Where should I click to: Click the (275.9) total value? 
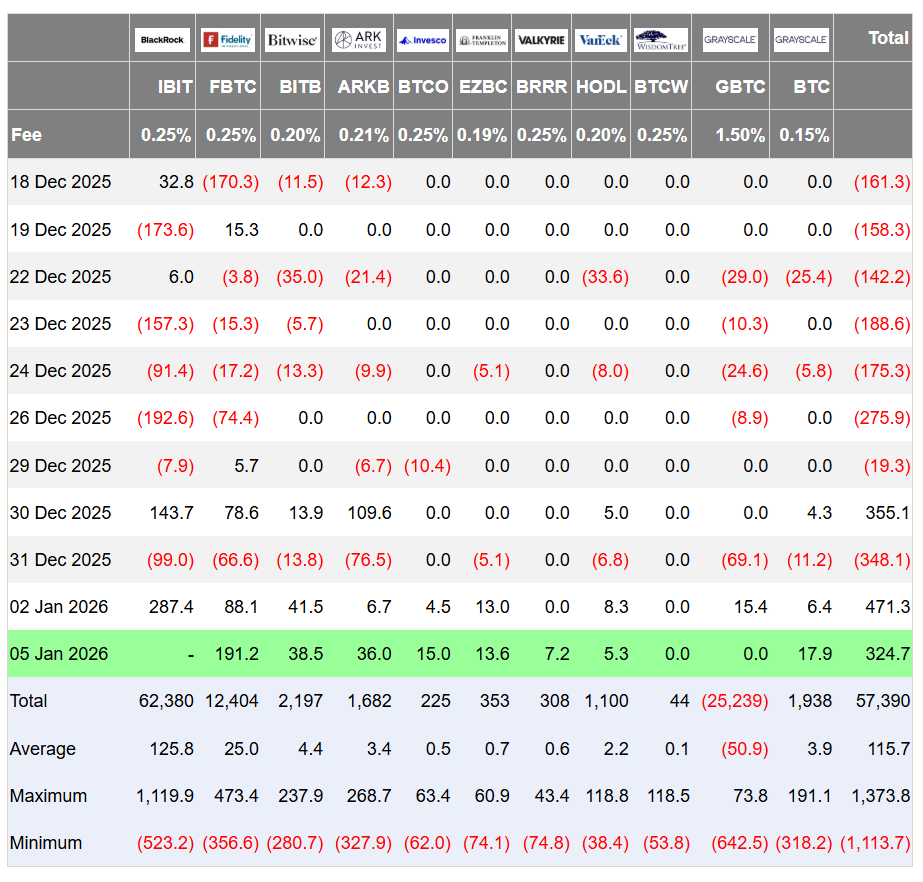pos(882,418)
